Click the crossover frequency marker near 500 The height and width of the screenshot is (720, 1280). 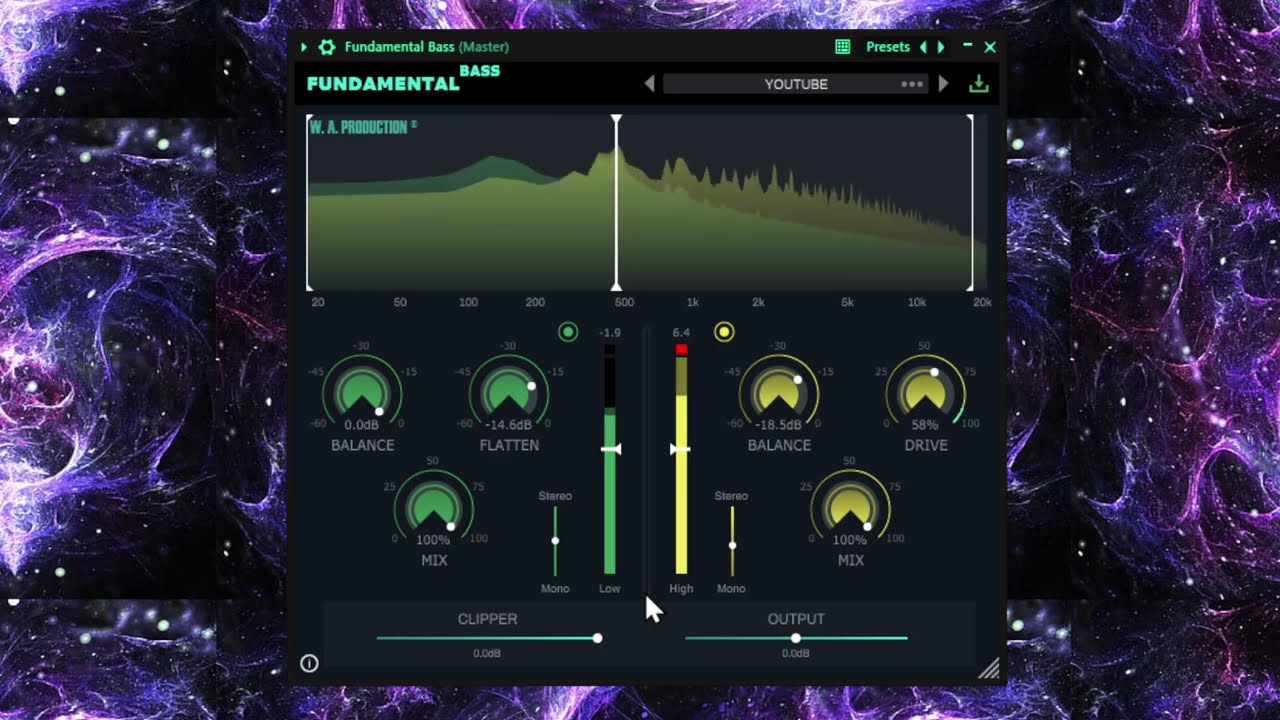(x=616, y=202)
